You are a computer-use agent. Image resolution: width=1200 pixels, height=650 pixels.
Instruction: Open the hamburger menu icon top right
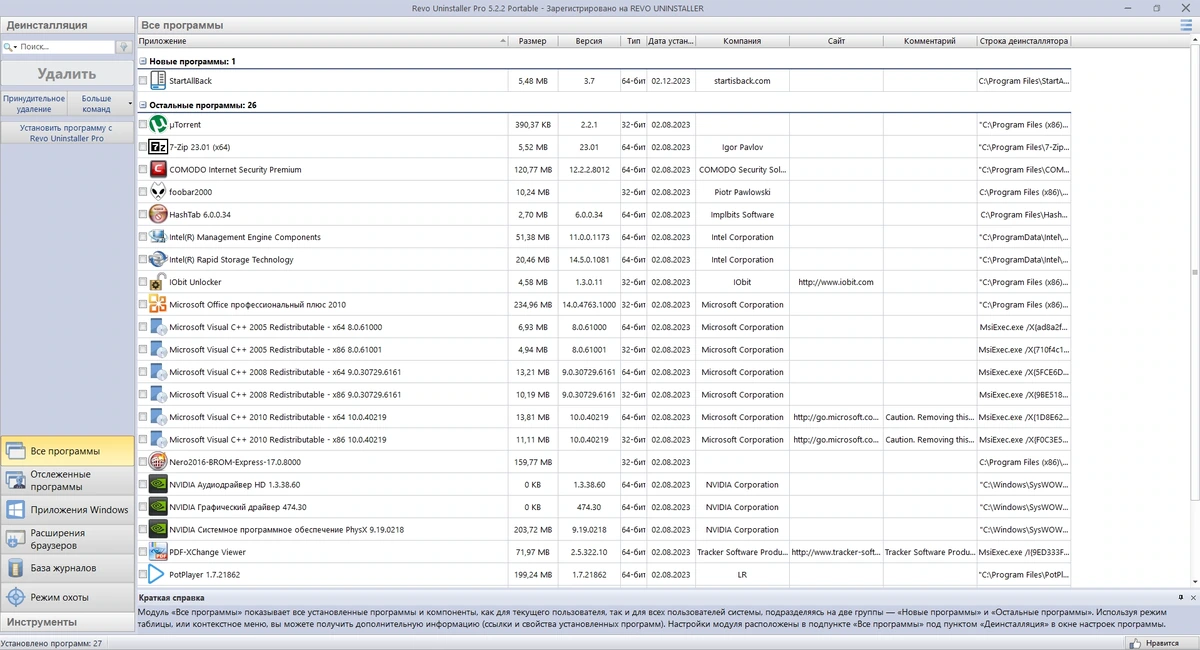click(x=1186, y=25)
